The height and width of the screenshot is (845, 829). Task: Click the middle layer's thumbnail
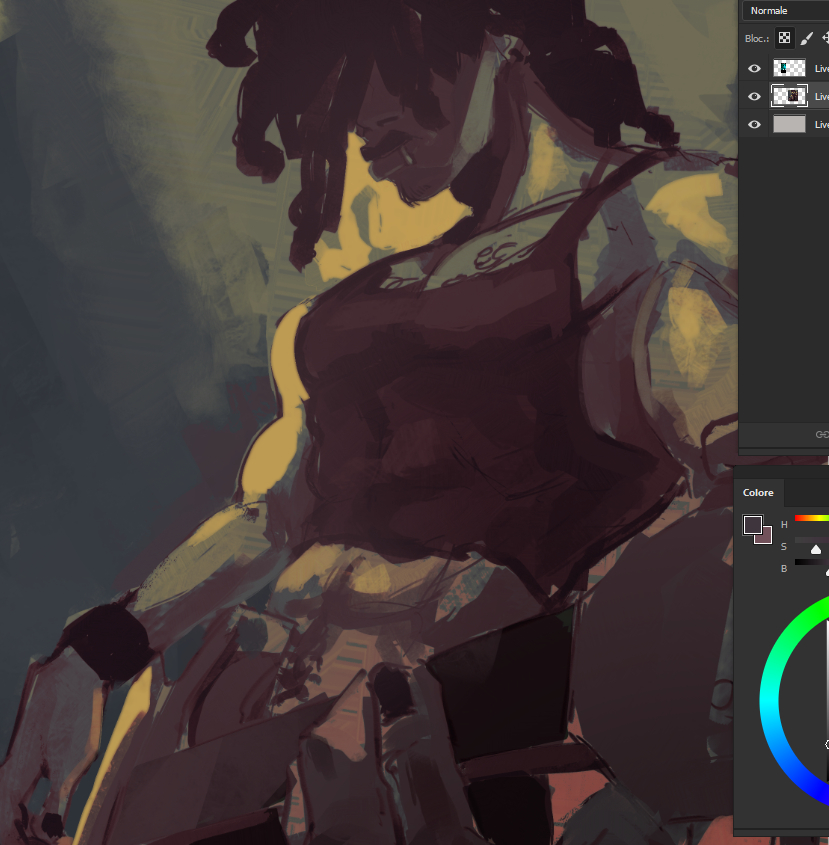click(x=790, y=97)
